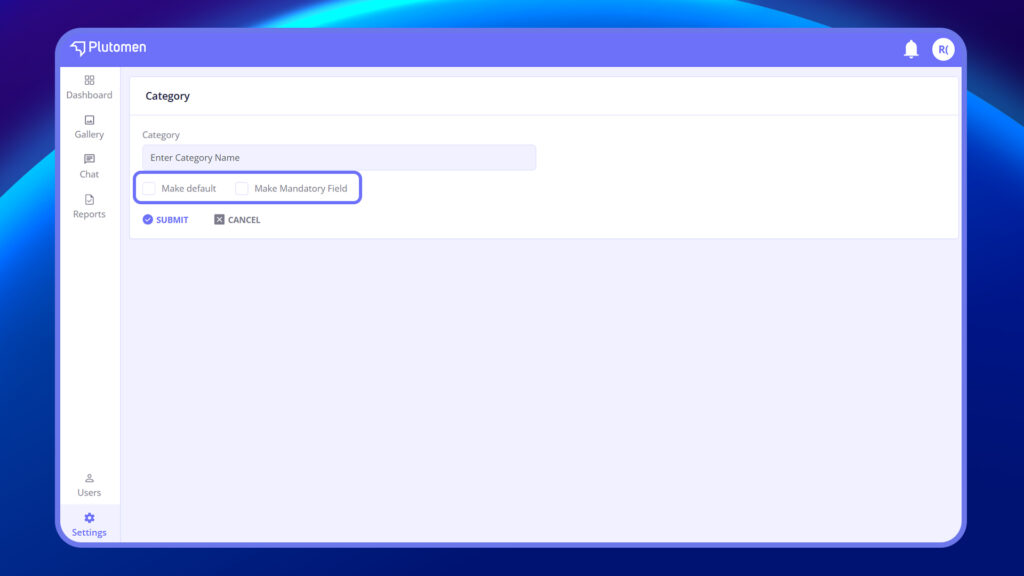Viewport: 1024px width, 576px height.
Task: Cancel the category creation
Action: [x=237, y=219]
